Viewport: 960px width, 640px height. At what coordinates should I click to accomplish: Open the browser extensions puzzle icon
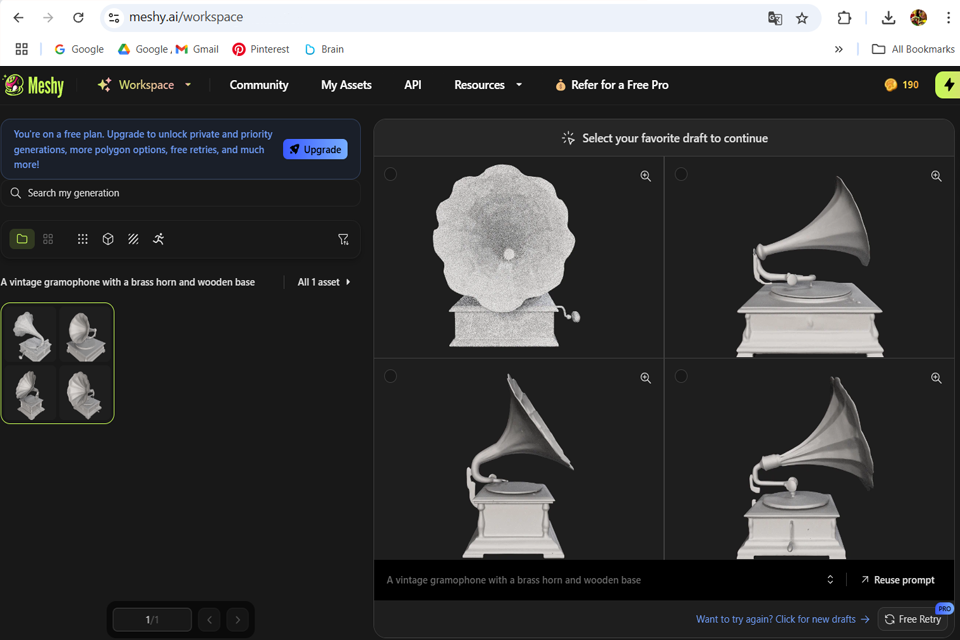(844, 18)
